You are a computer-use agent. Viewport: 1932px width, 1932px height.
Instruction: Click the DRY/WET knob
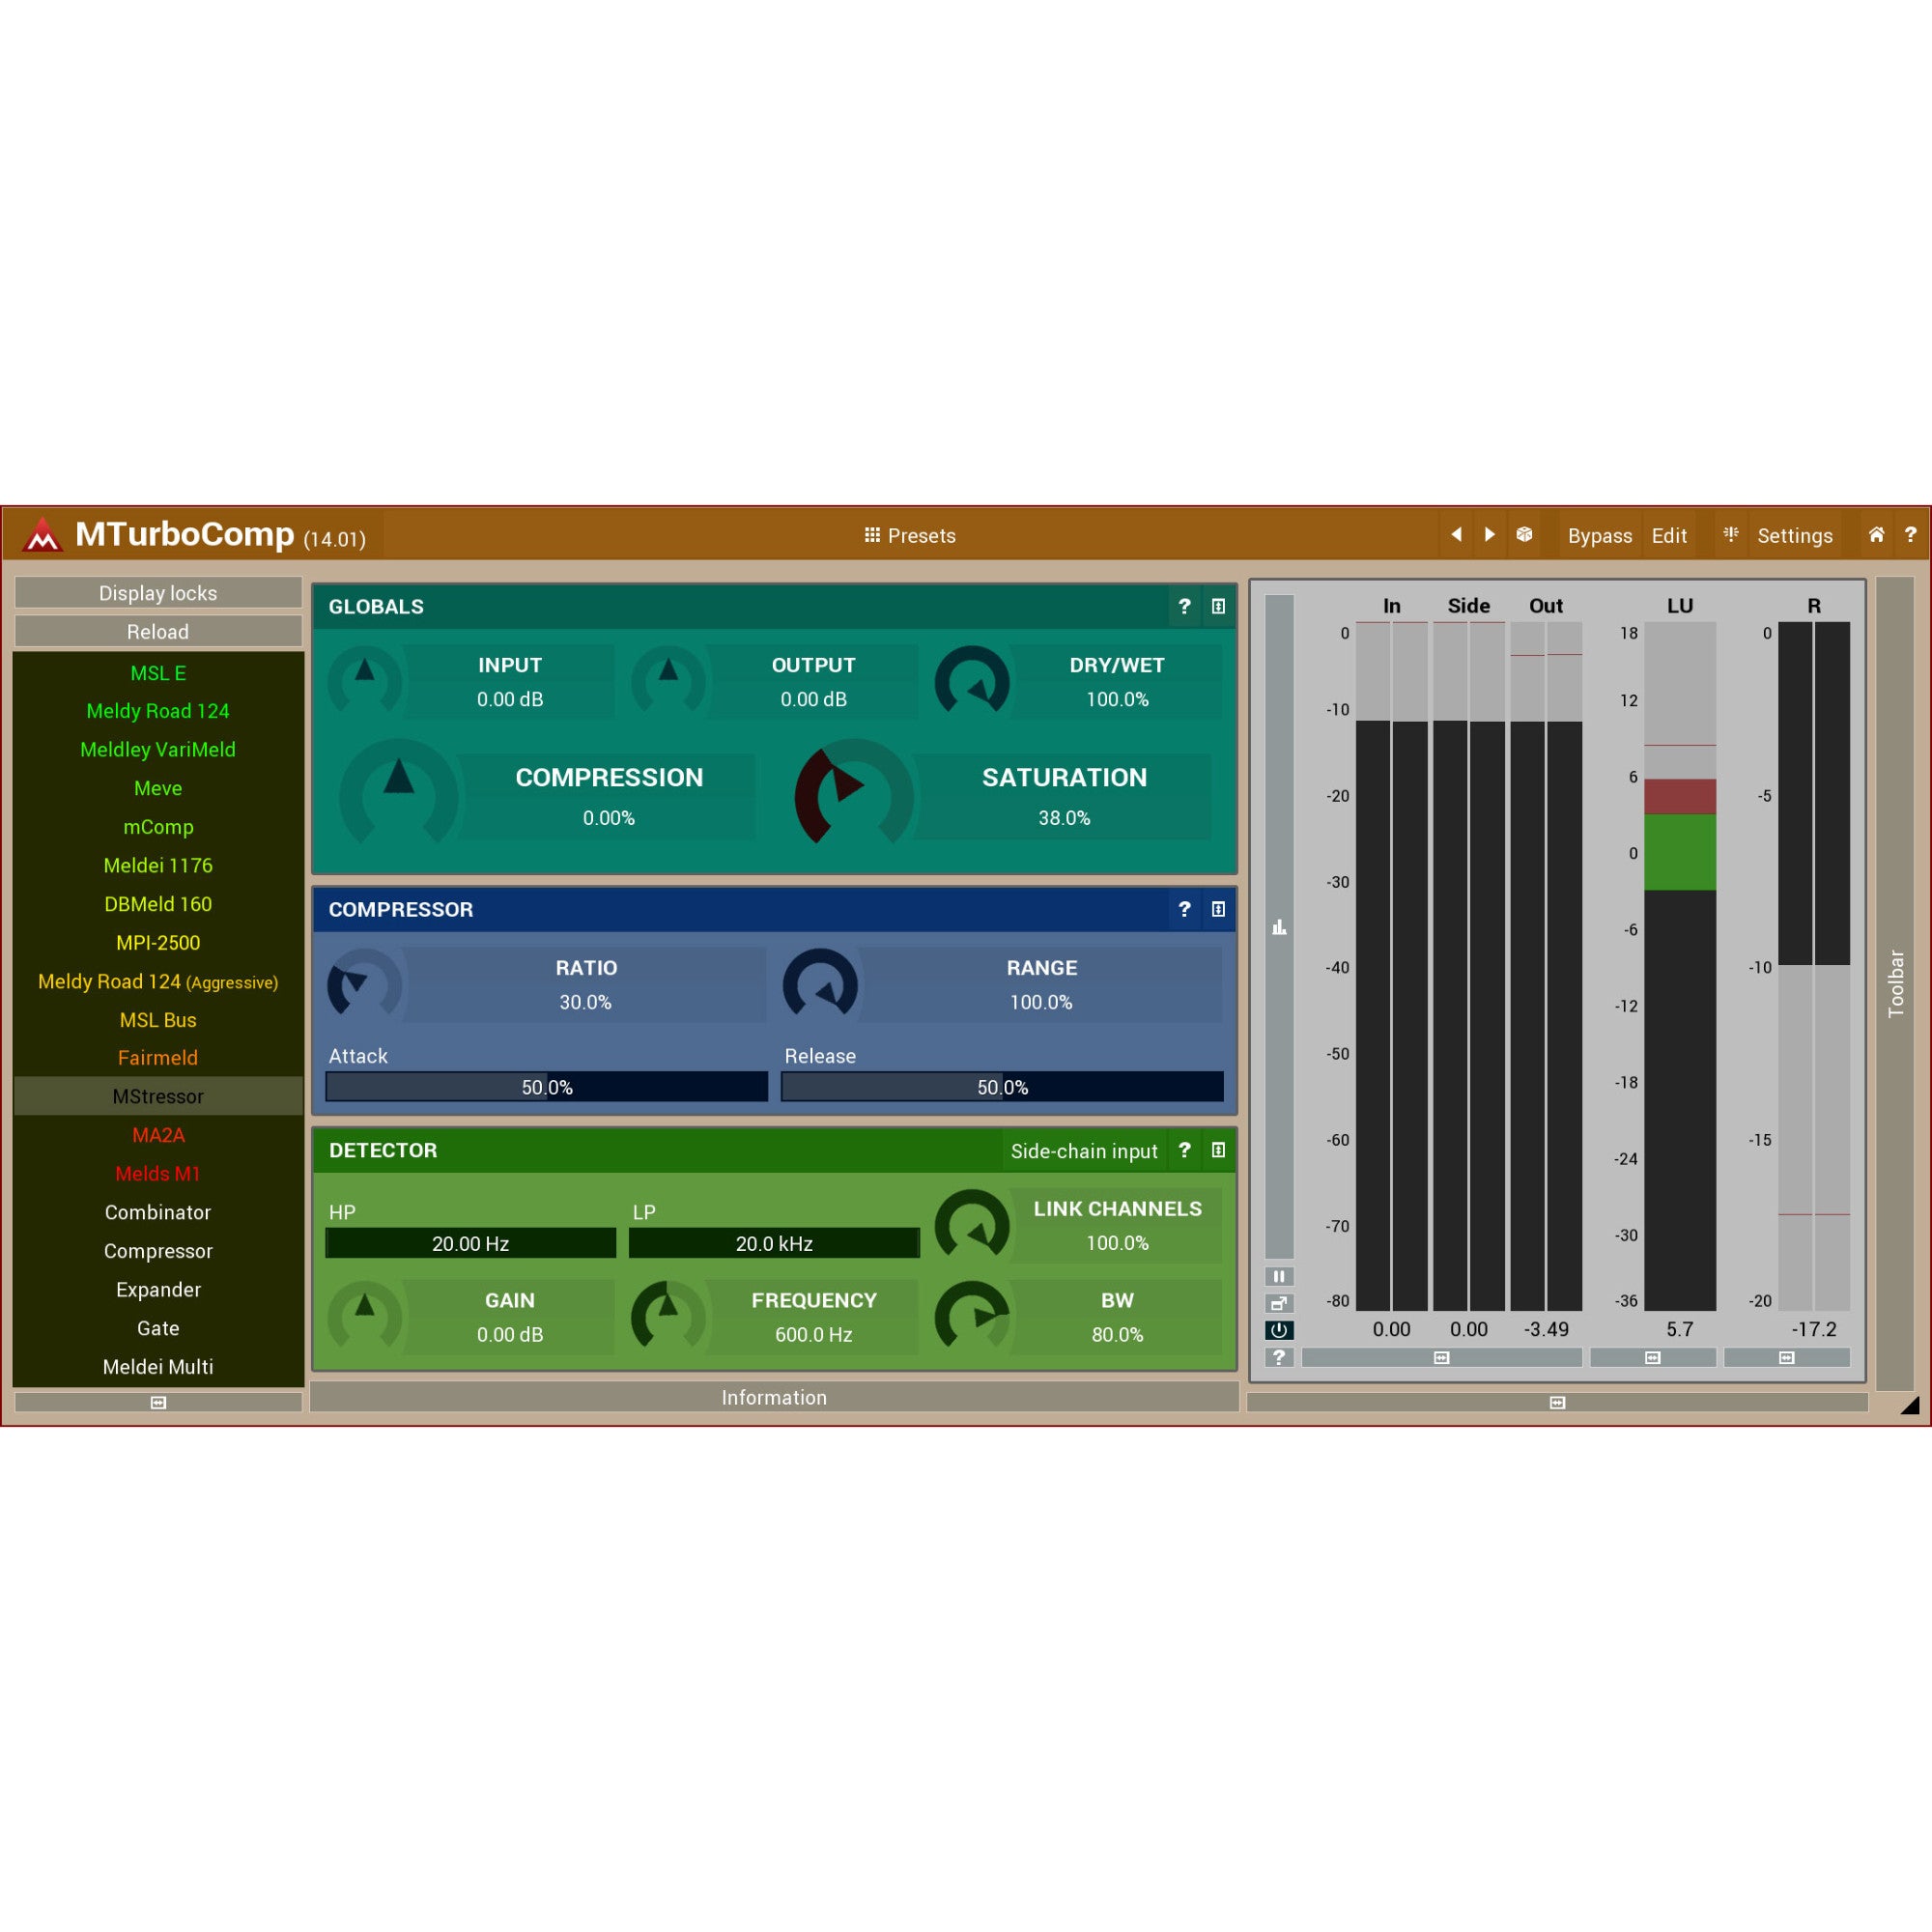click(972, 682)
